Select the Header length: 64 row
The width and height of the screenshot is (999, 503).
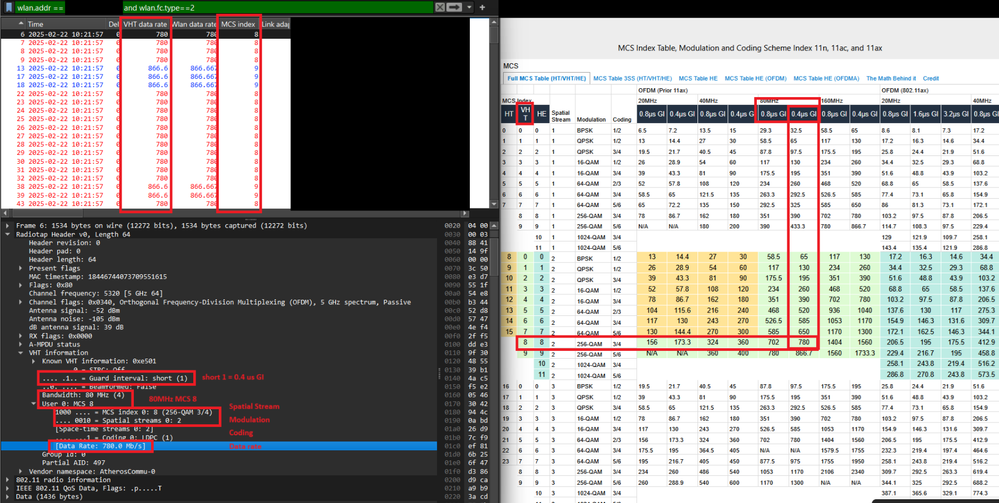point(219,259)
